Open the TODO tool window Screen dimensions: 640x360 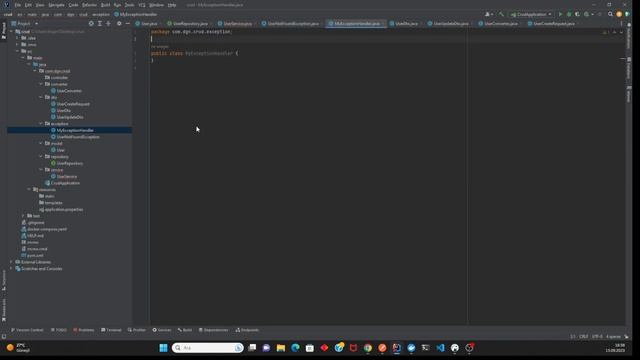click(59, 330)
